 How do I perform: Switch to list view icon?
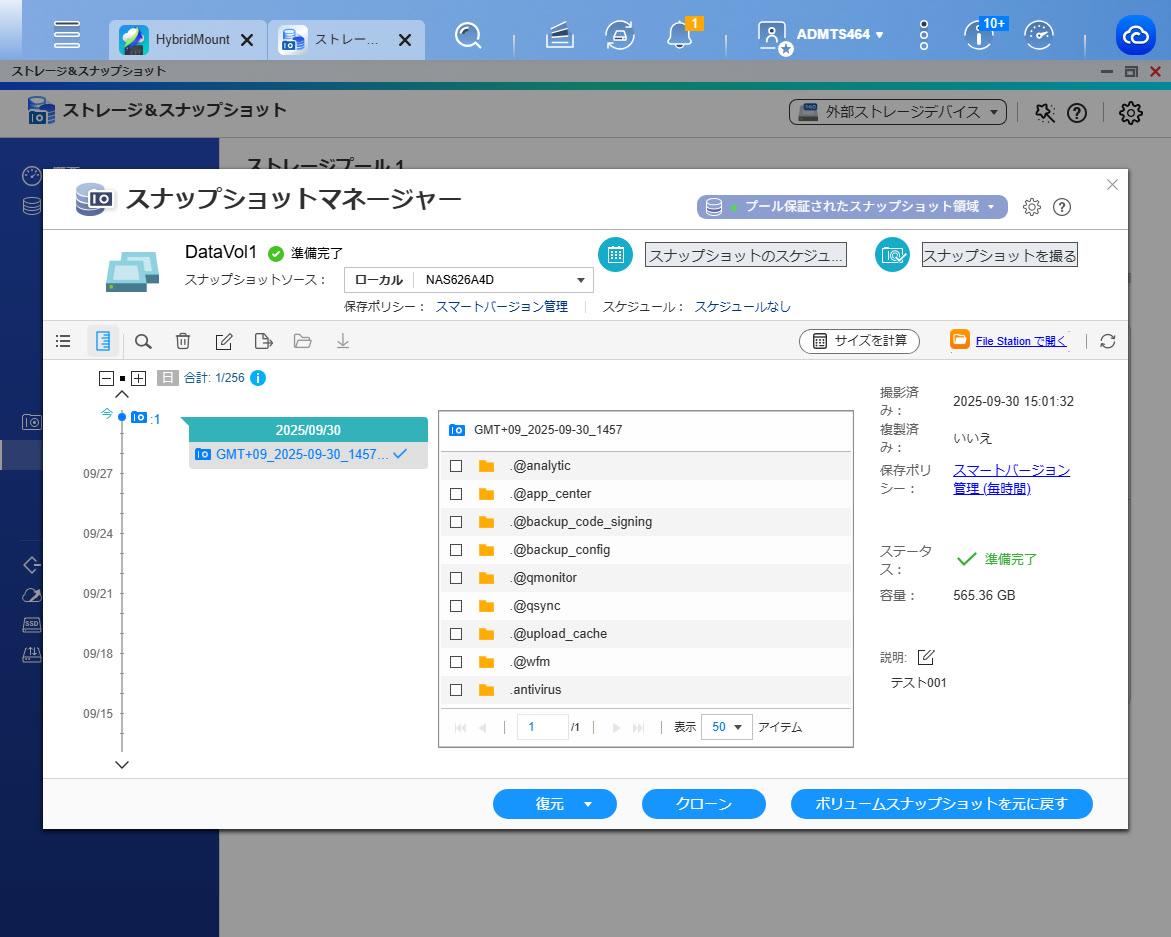click(x=63, y=342)
